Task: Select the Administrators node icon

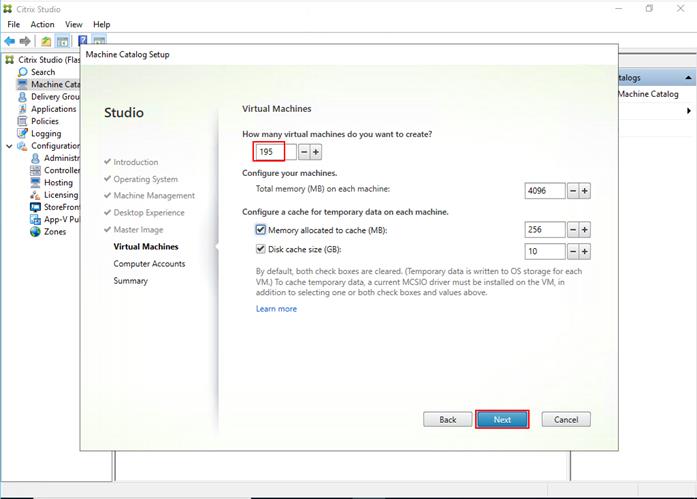Action: point(35,158)
